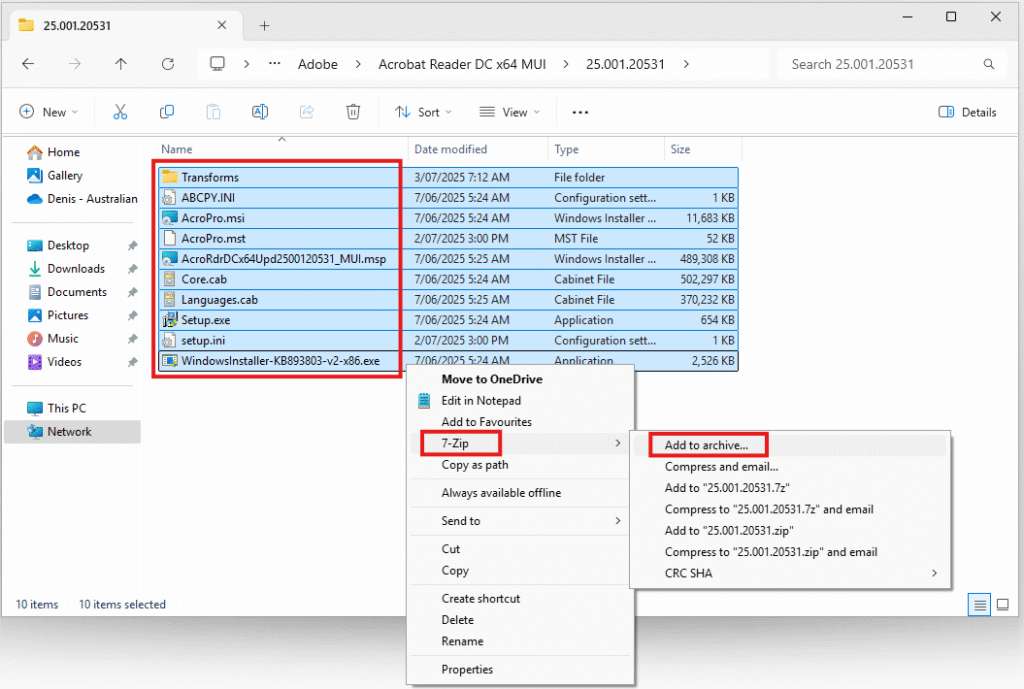Viewport: 1024px width, 689px height.
Task: Navigate back with the Back arrow
Action: click(28, 64)
